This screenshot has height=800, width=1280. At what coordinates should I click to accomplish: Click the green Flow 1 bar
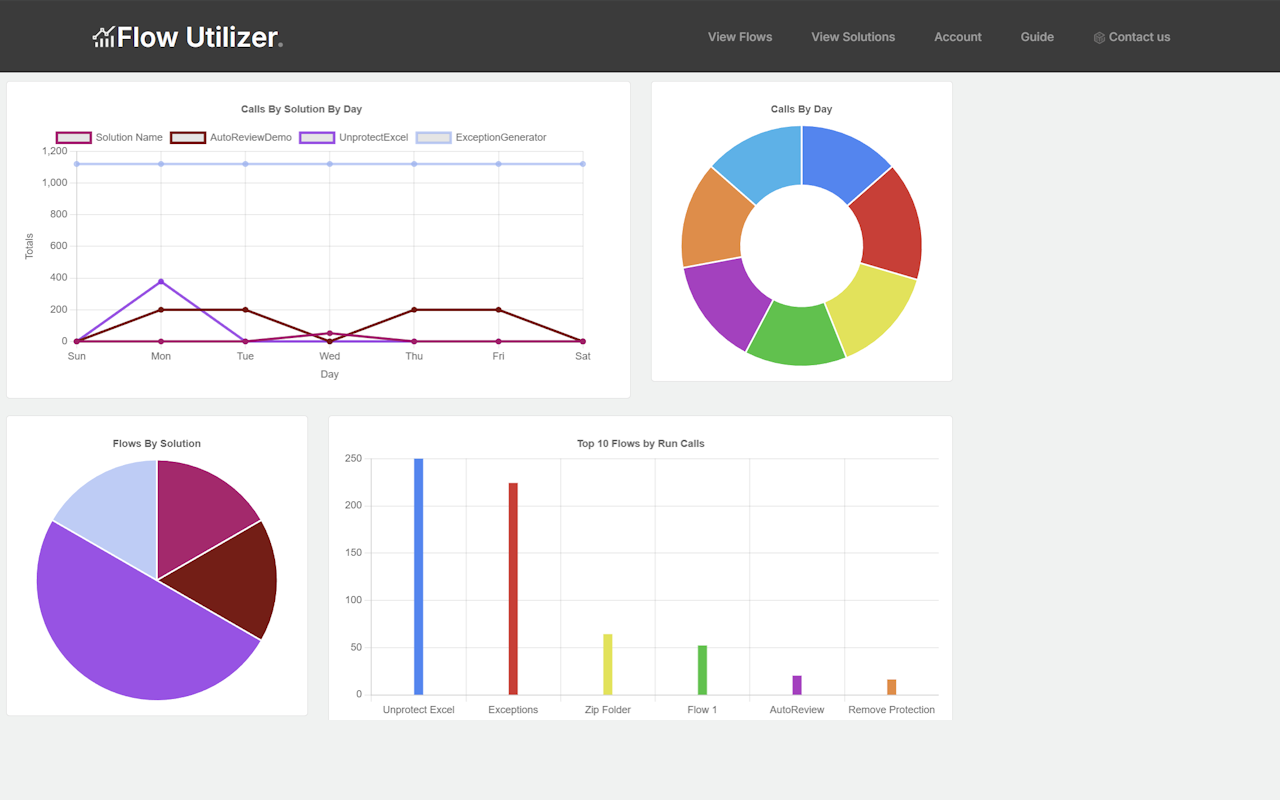(x=702, y=670)
